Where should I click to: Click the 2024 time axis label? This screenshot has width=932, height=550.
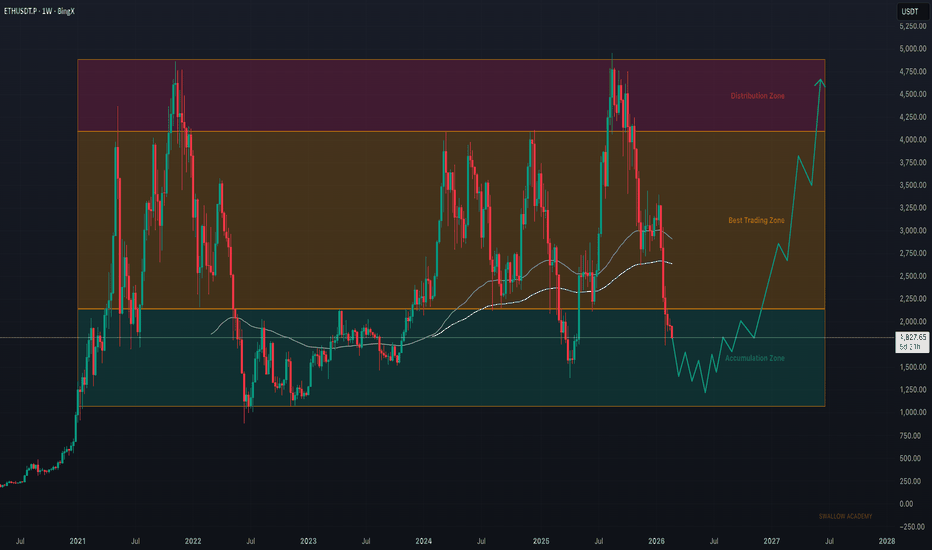pyautogui.click(x=424, y=541)
